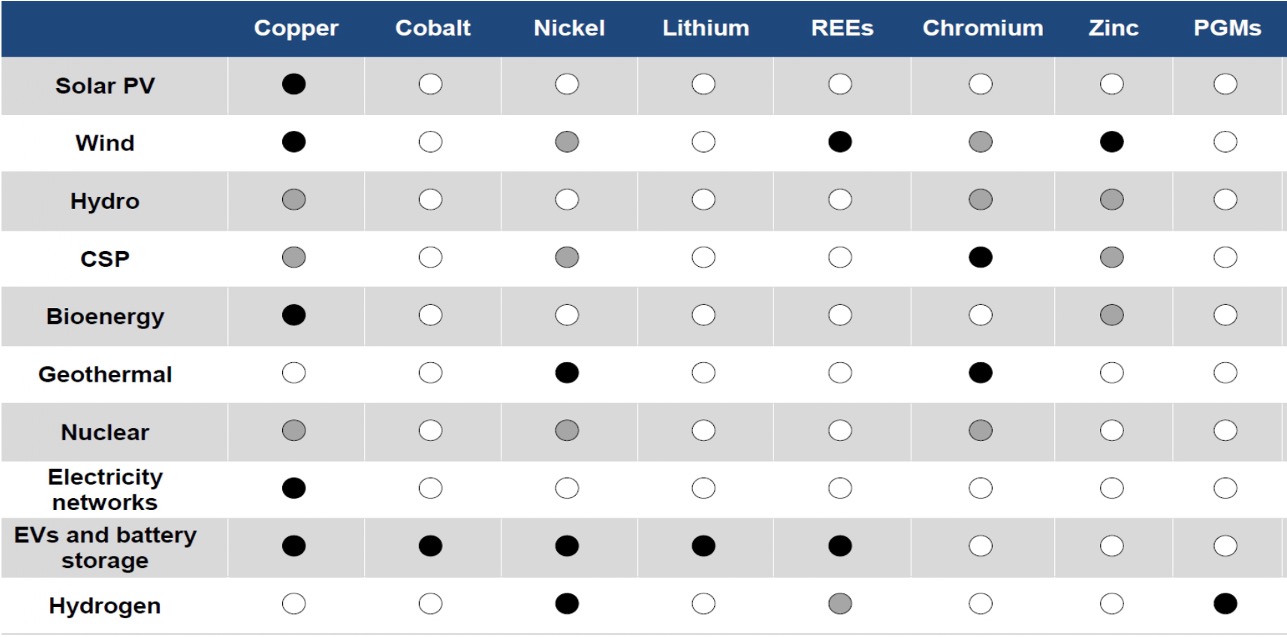Select the gray Zinc circle for Bioenergy
This screenshot has height=637, width=1287.
point(1111,316)
